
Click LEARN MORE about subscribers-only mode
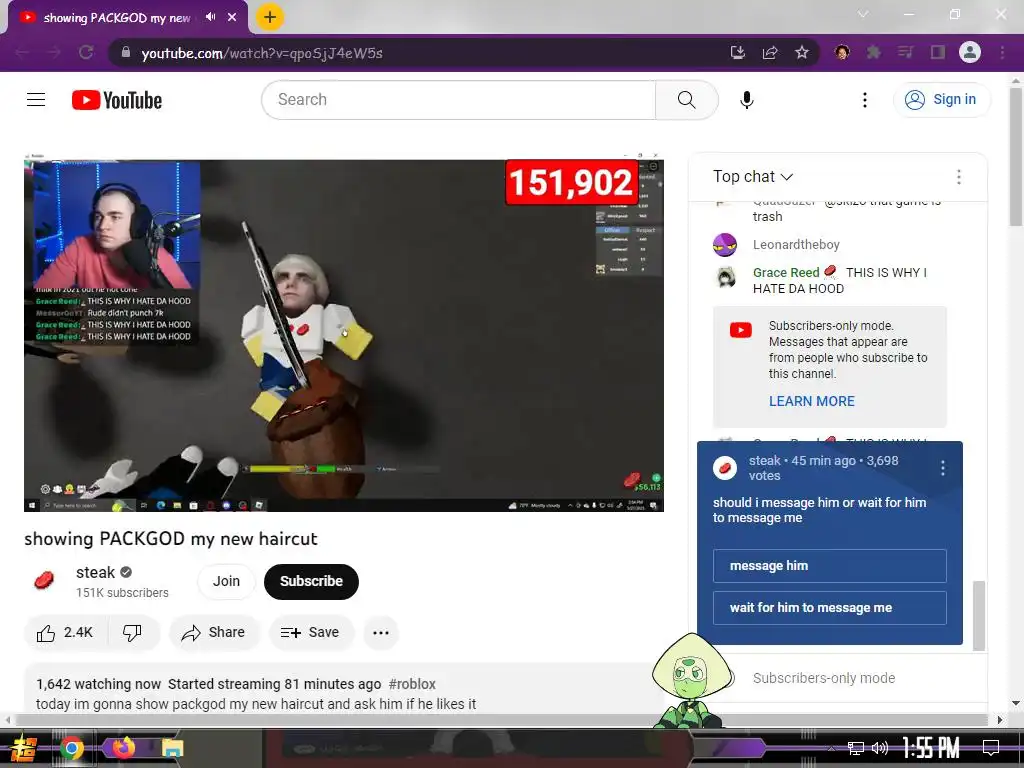point(812,401)
